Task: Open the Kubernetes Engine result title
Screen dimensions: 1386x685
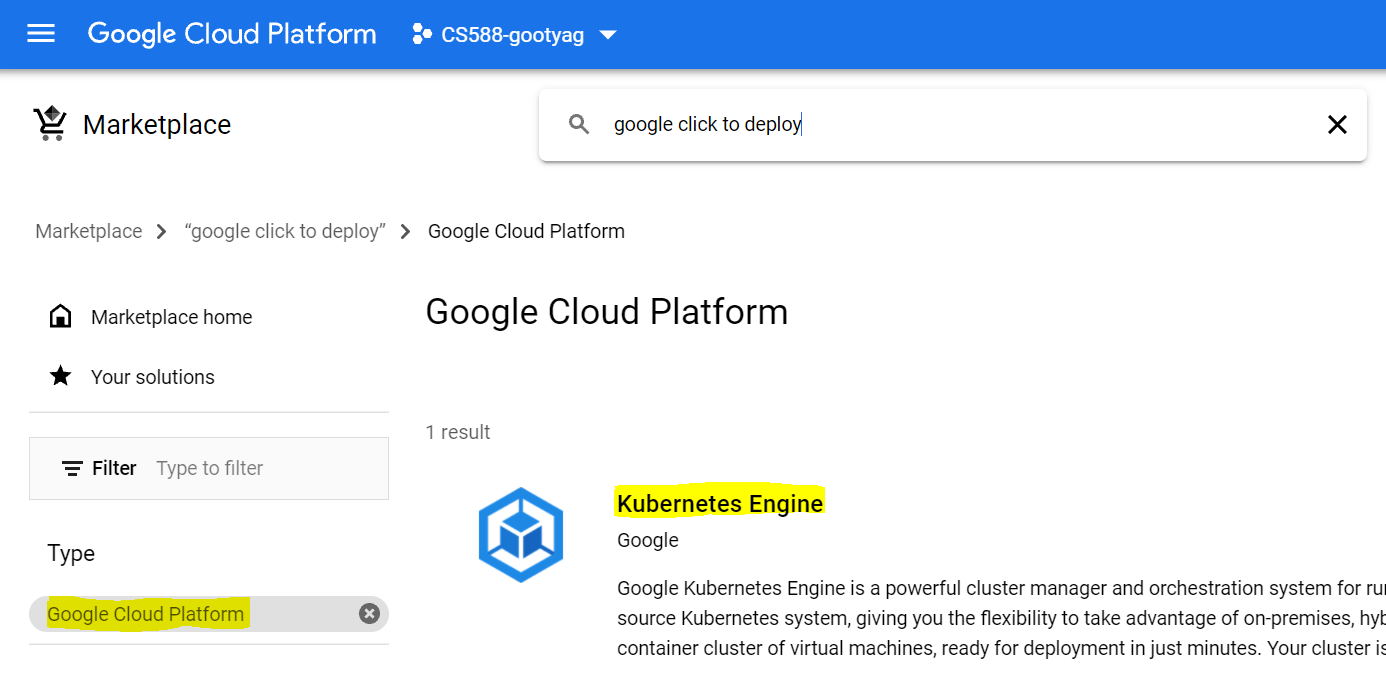Action: (x=720, y=503)
